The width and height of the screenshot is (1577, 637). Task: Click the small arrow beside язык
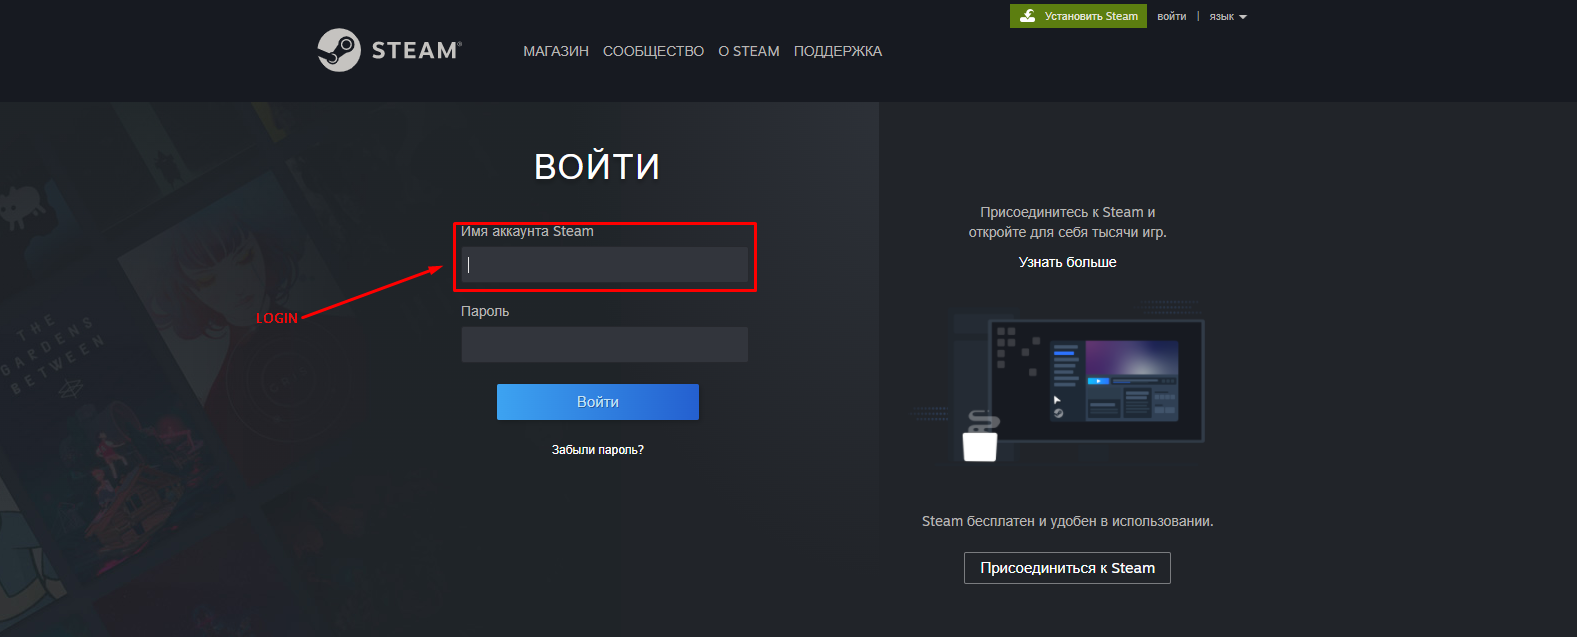[1243, 17]
